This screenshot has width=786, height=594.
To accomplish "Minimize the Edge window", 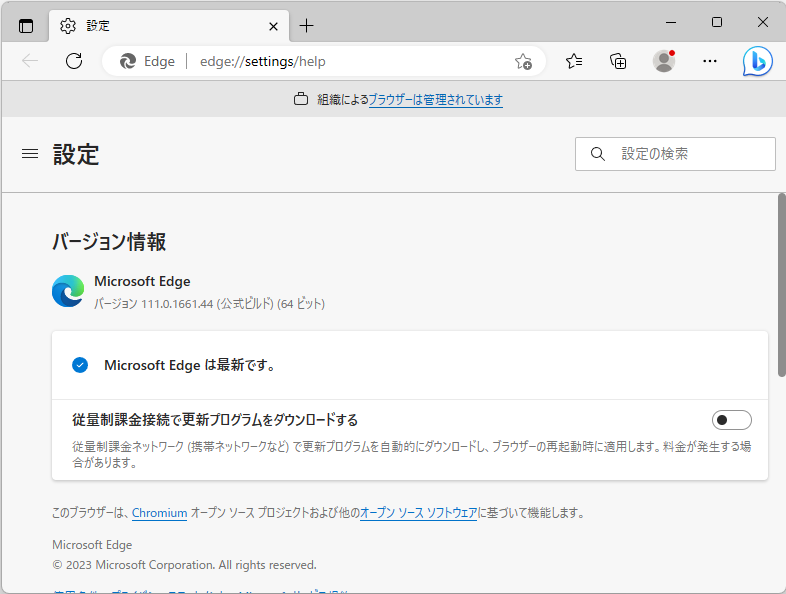I will 671,22.
